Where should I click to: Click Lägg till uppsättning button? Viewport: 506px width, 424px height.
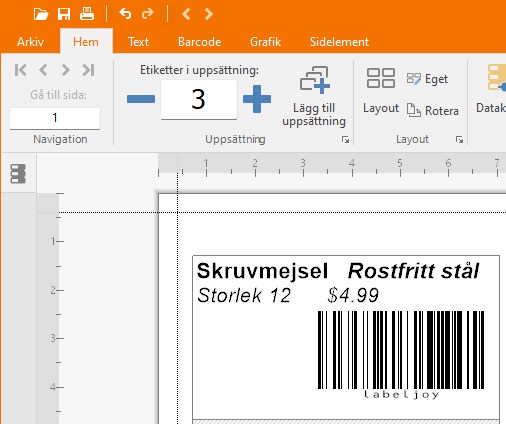314,96
